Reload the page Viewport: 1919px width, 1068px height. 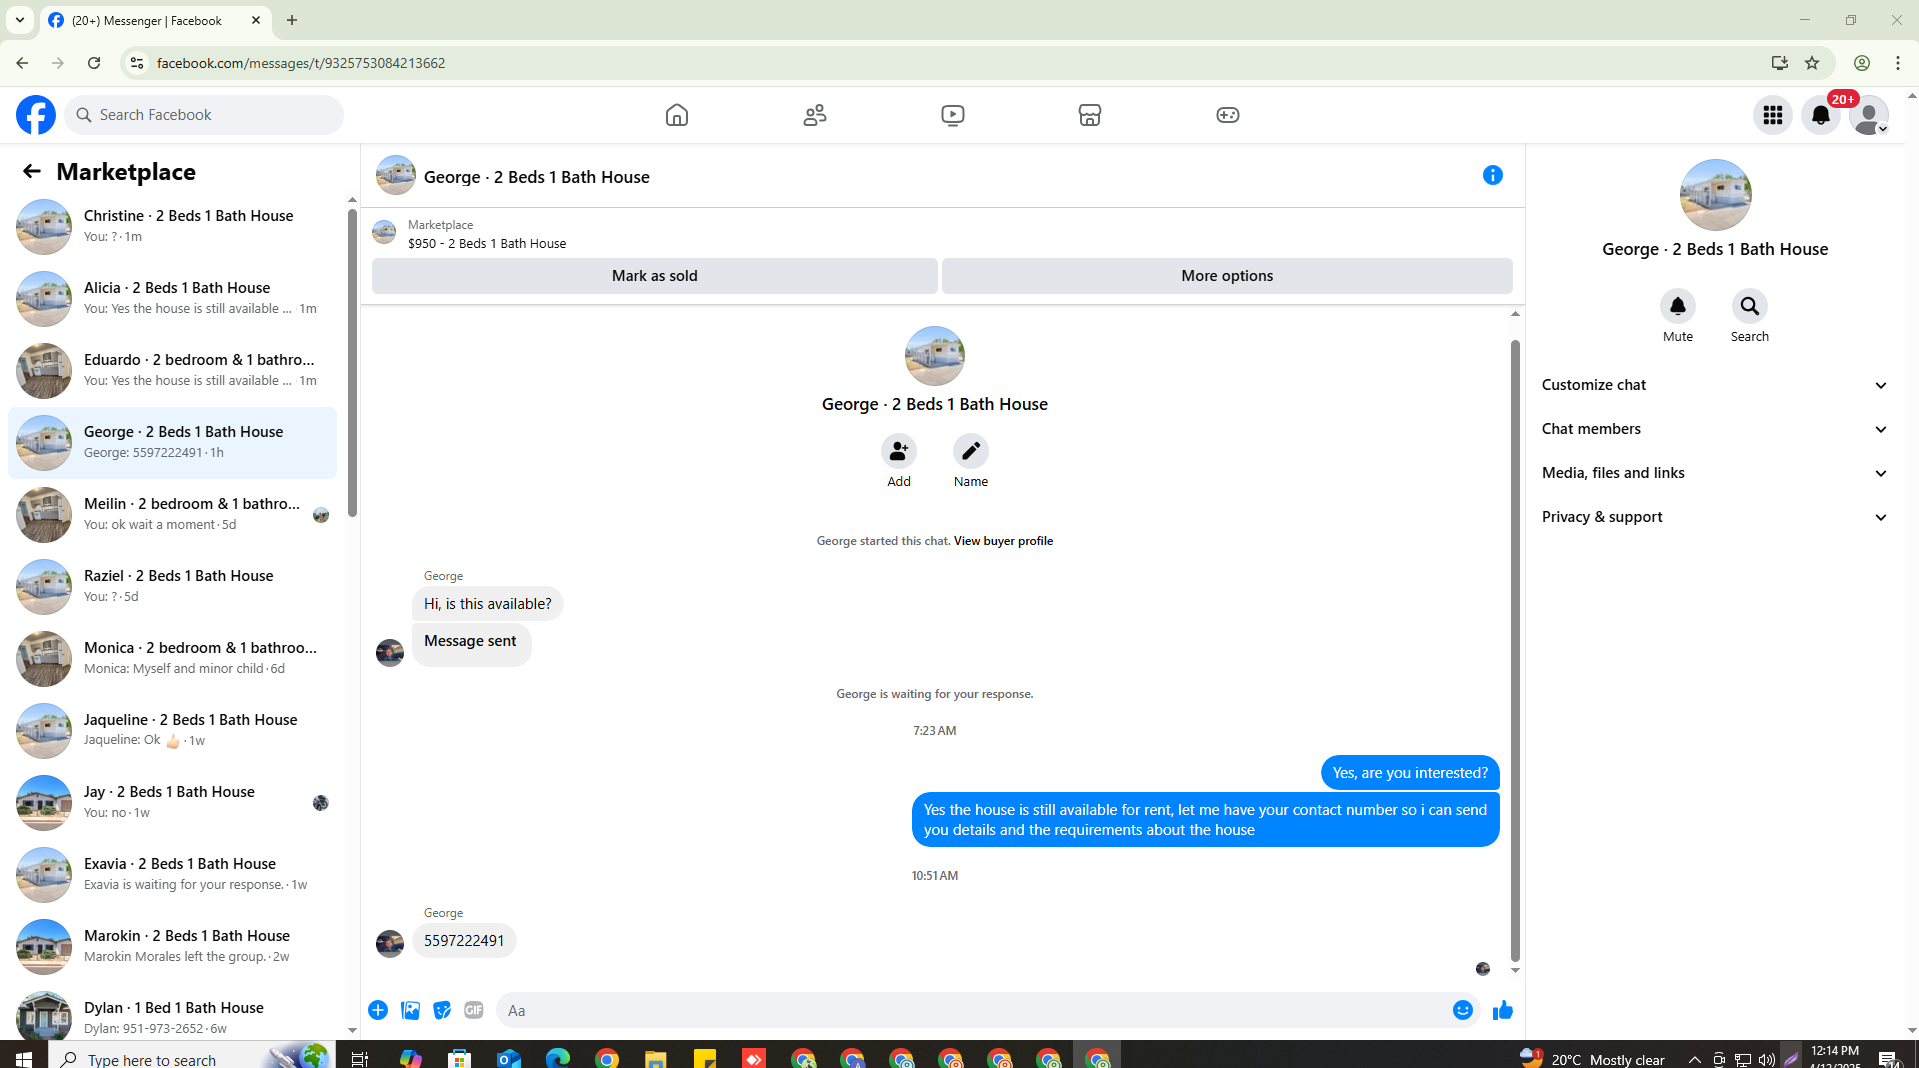[94, 63]
